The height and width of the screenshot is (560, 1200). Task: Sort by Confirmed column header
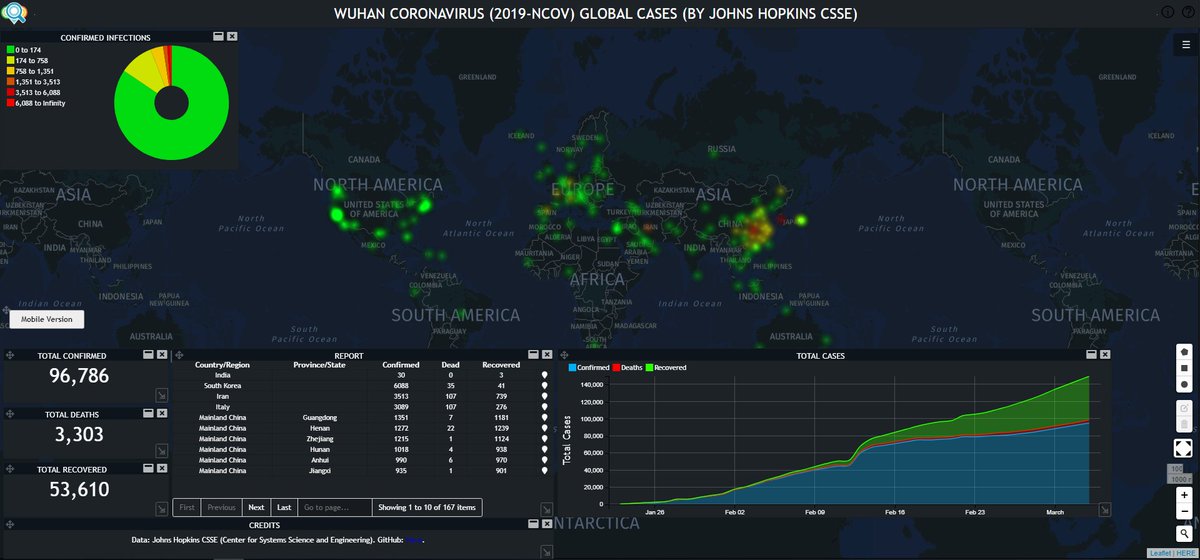[401, 365]
